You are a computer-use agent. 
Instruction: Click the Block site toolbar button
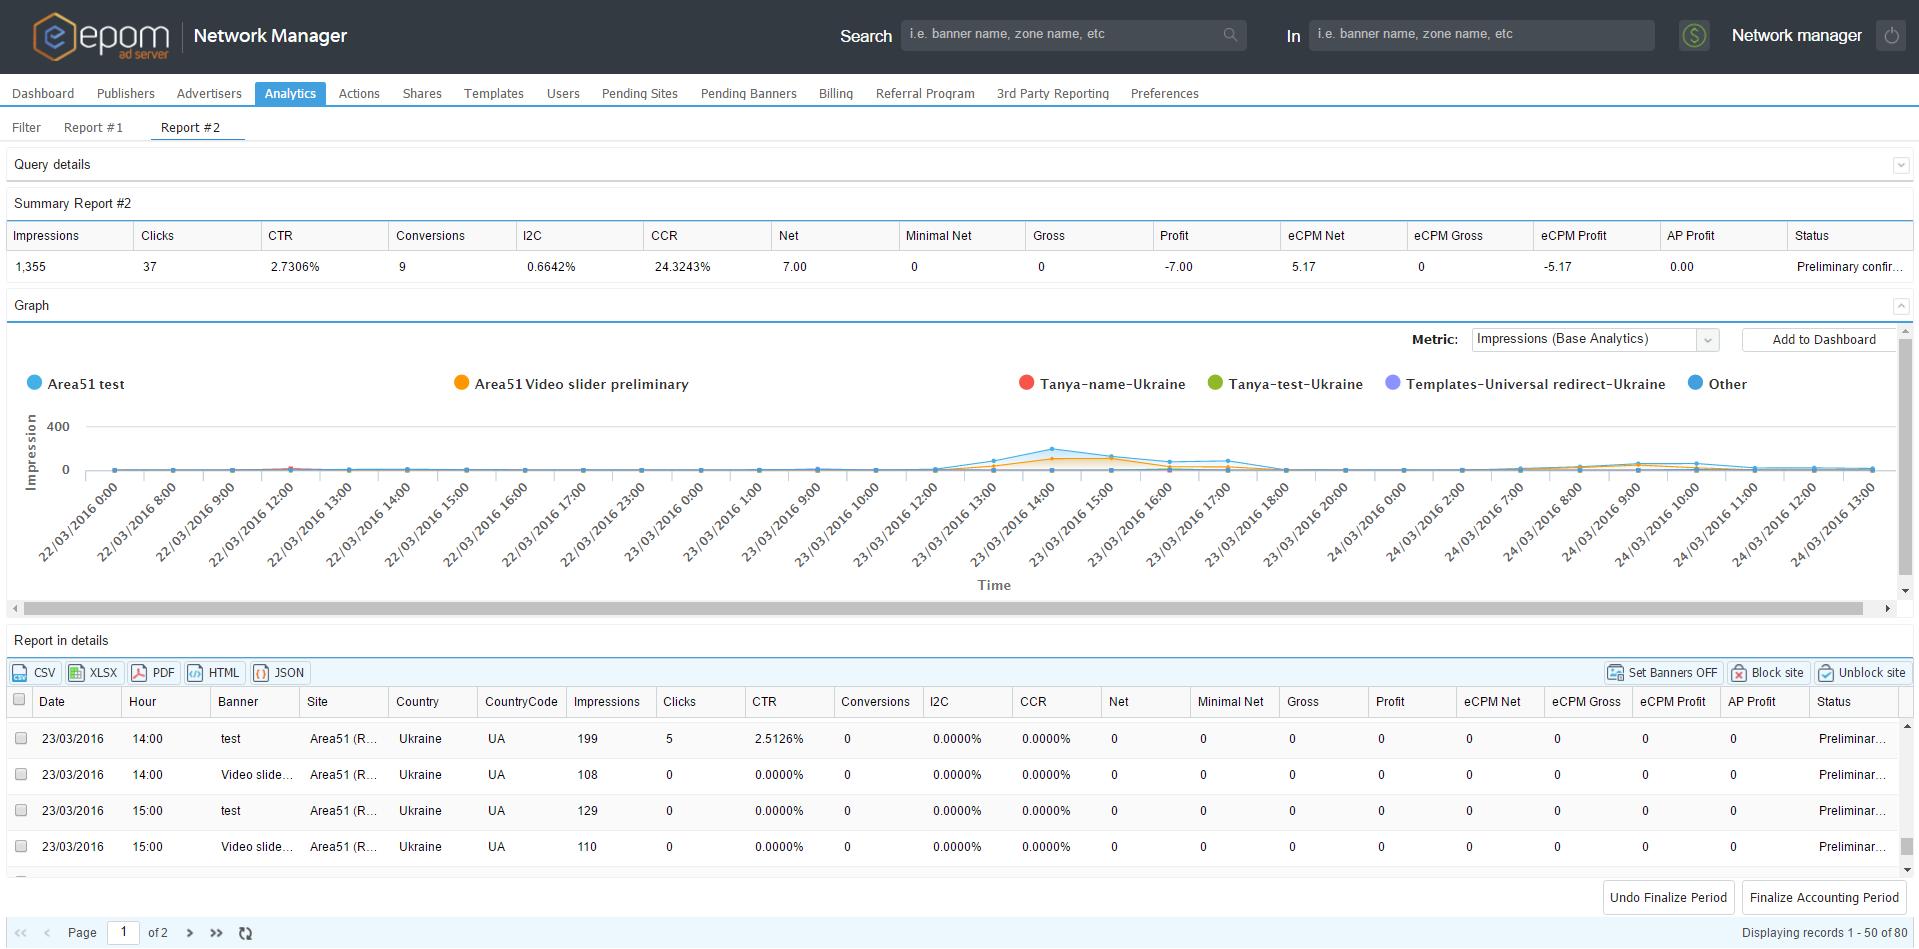[1767, 673]
